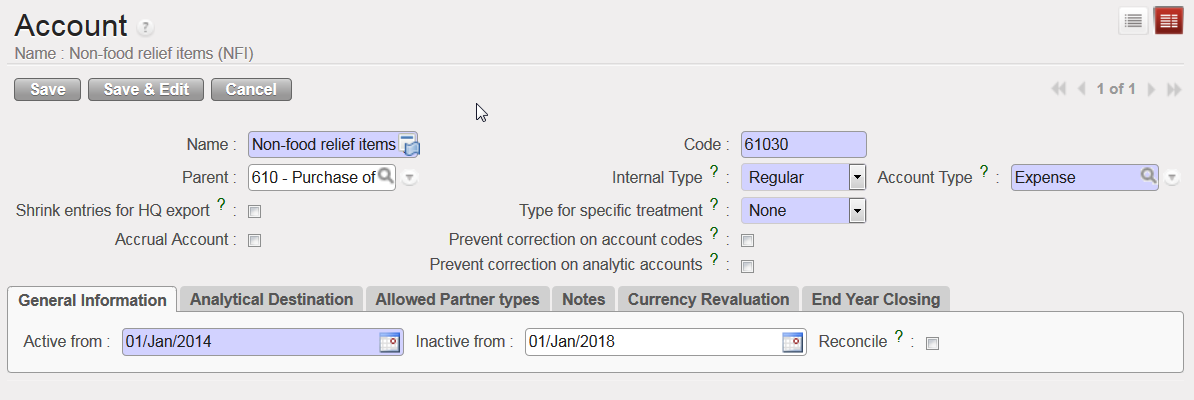This screenshot has height=400, width=1194.
Task: Toggle Accrual Account checkbox
Action: pos(254,240)
